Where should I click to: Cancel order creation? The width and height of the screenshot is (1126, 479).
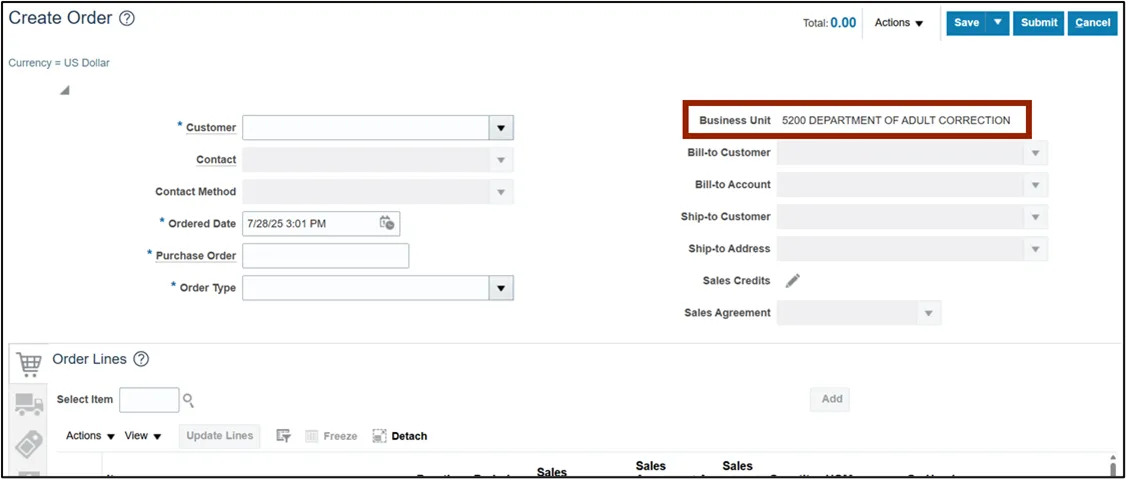point(1093,23)
